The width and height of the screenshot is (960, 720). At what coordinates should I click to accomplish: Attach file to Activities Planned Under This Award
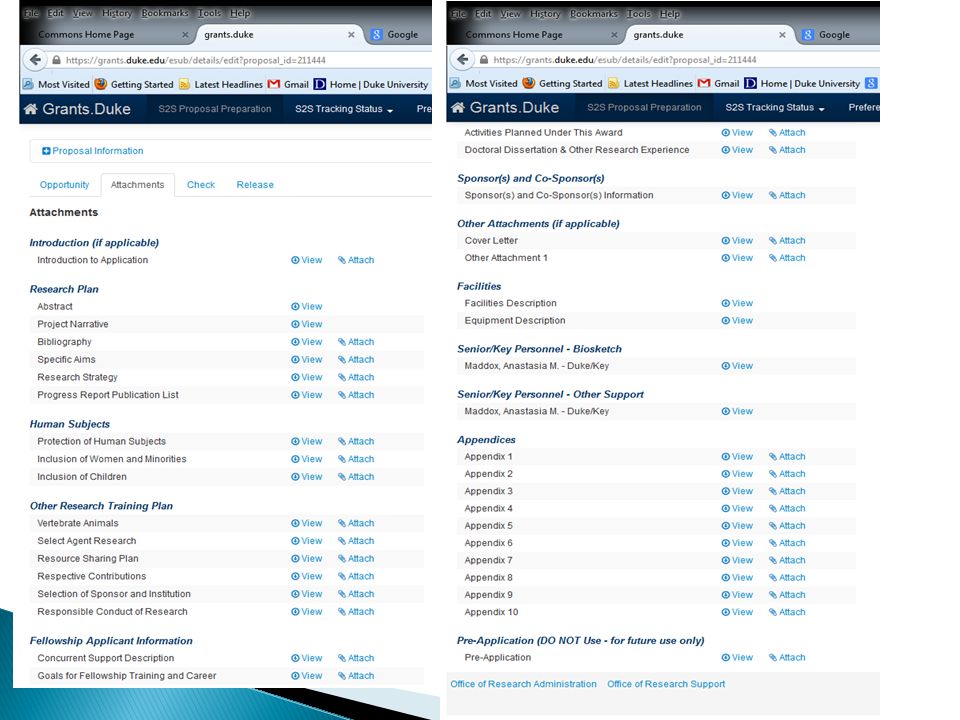pos(787,133)
